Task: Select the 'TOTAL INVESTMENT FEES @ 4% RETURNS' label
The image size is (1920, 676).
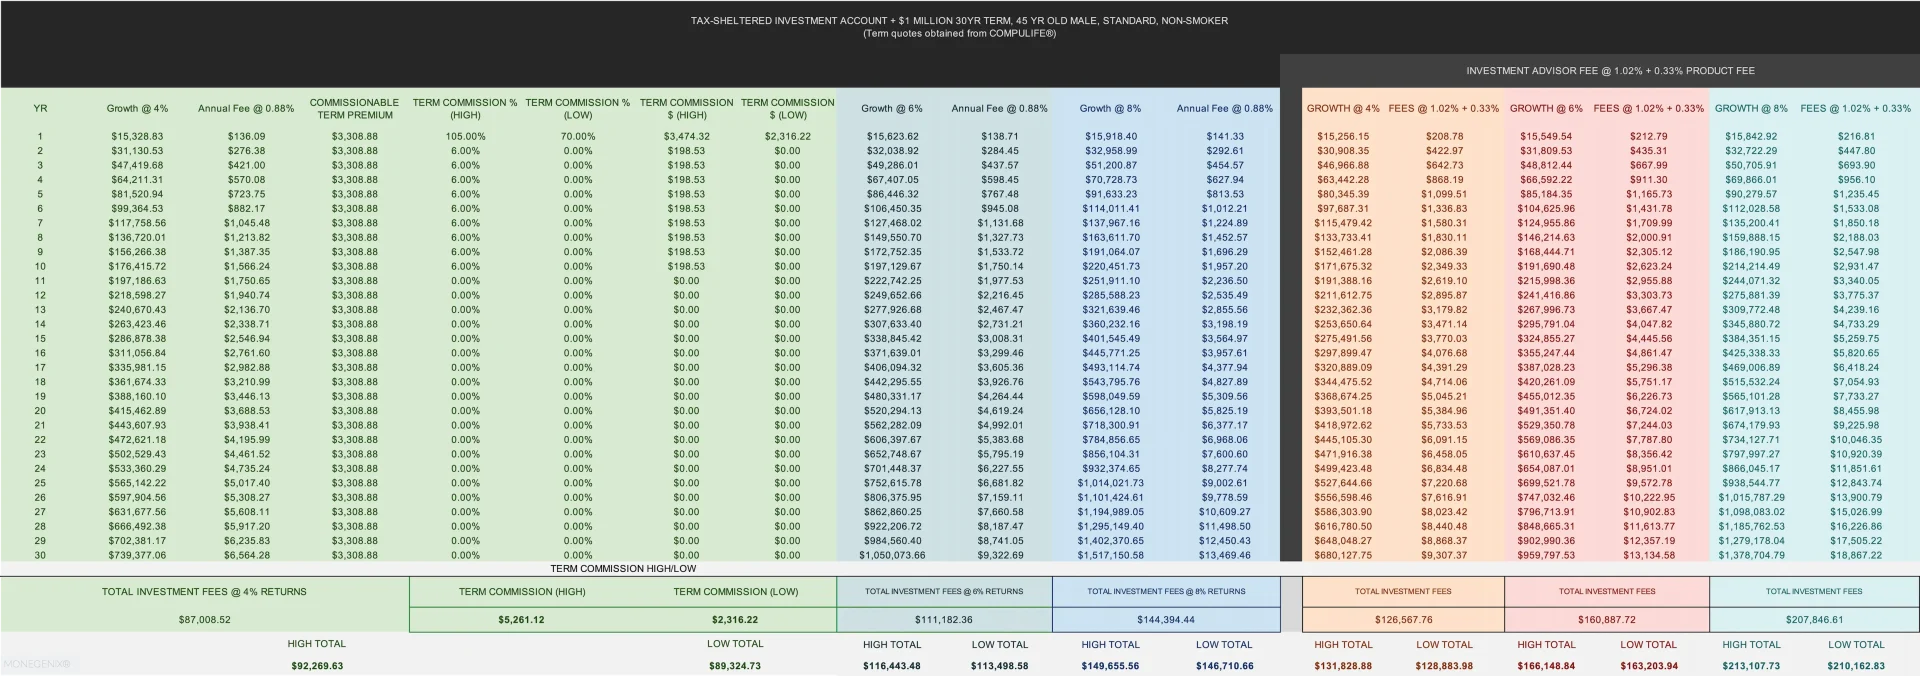Action: 204,592
